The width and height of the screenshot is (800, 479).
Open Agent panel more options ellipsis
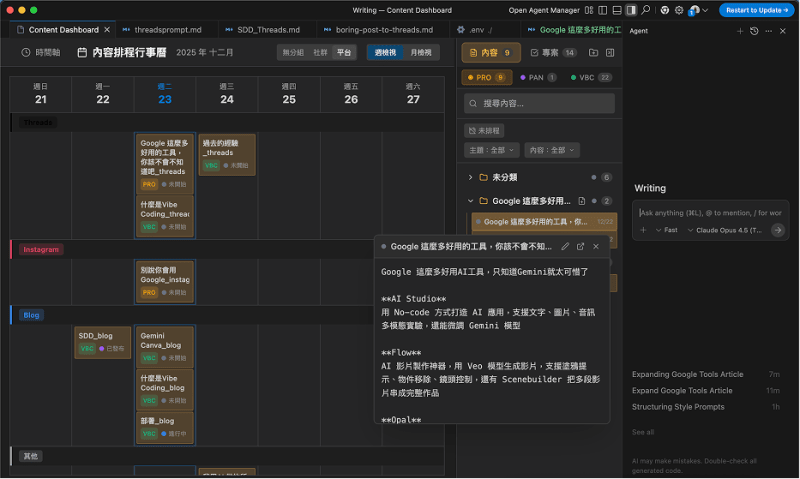768,31
